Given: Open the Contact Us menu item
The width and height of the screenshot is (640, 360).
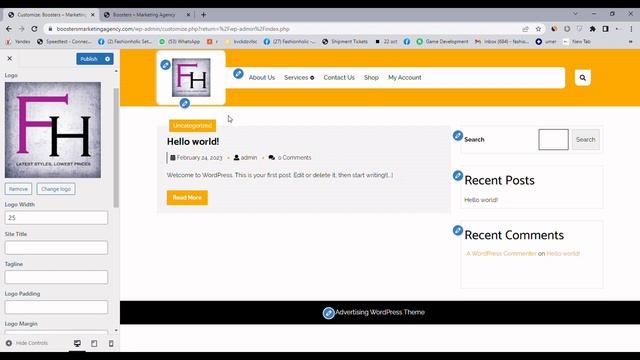Looking at the screenshot, I should pos(339,78).
